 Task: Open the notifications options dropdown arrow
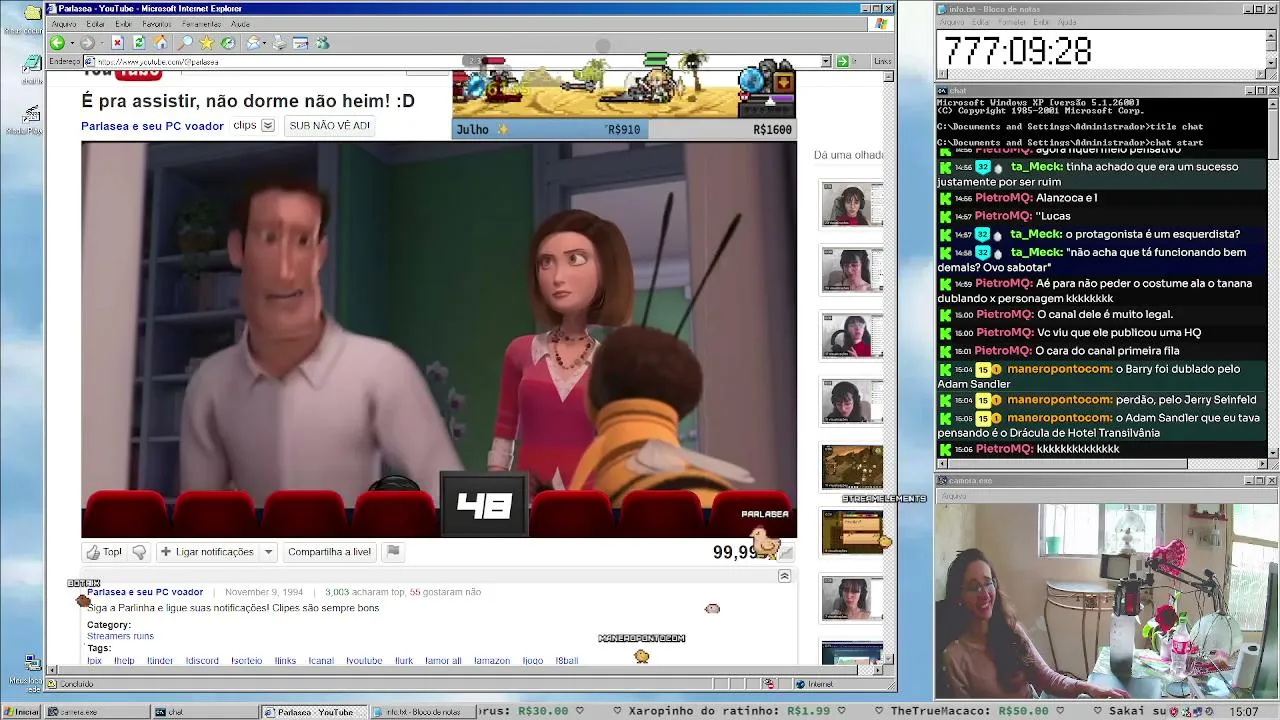268,552
